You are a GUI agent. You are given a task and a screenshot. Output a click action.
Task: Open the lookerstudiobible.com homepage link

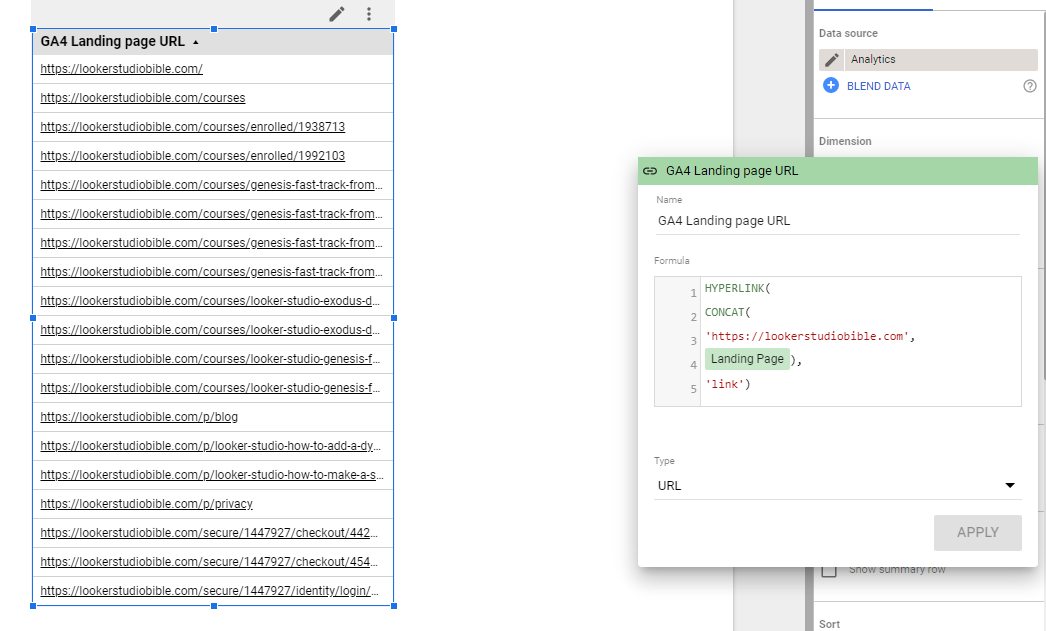point(121,69)
